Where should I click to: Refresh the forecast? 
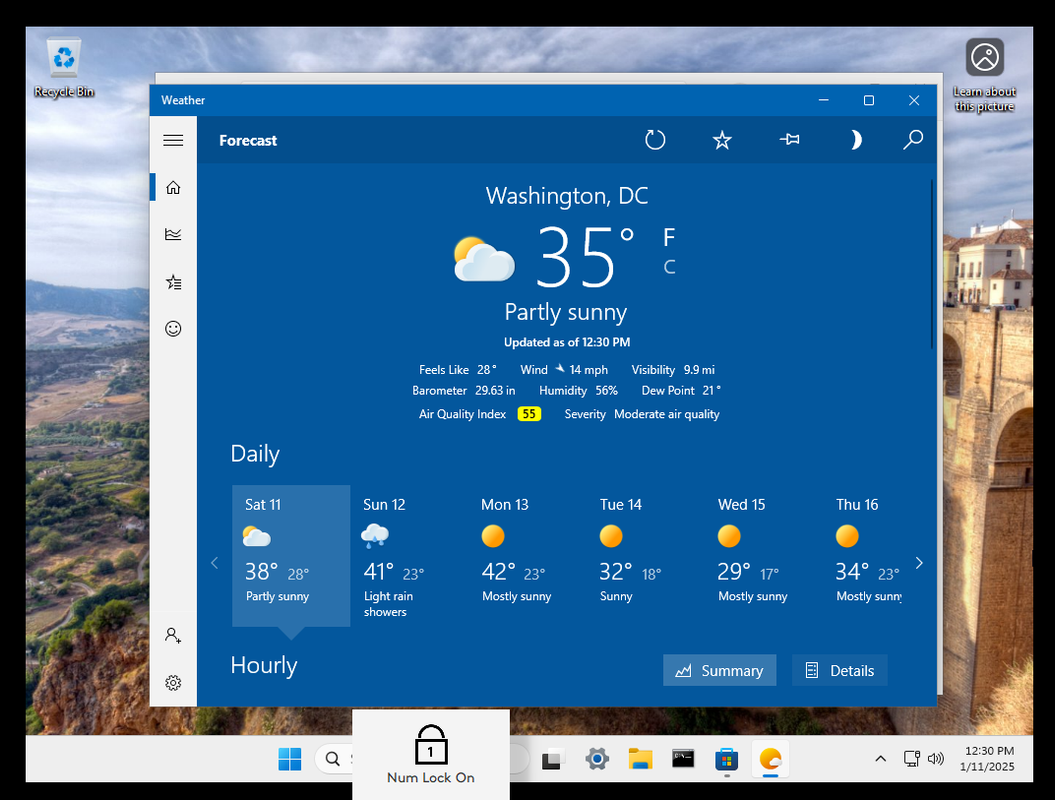coord(655,140)
